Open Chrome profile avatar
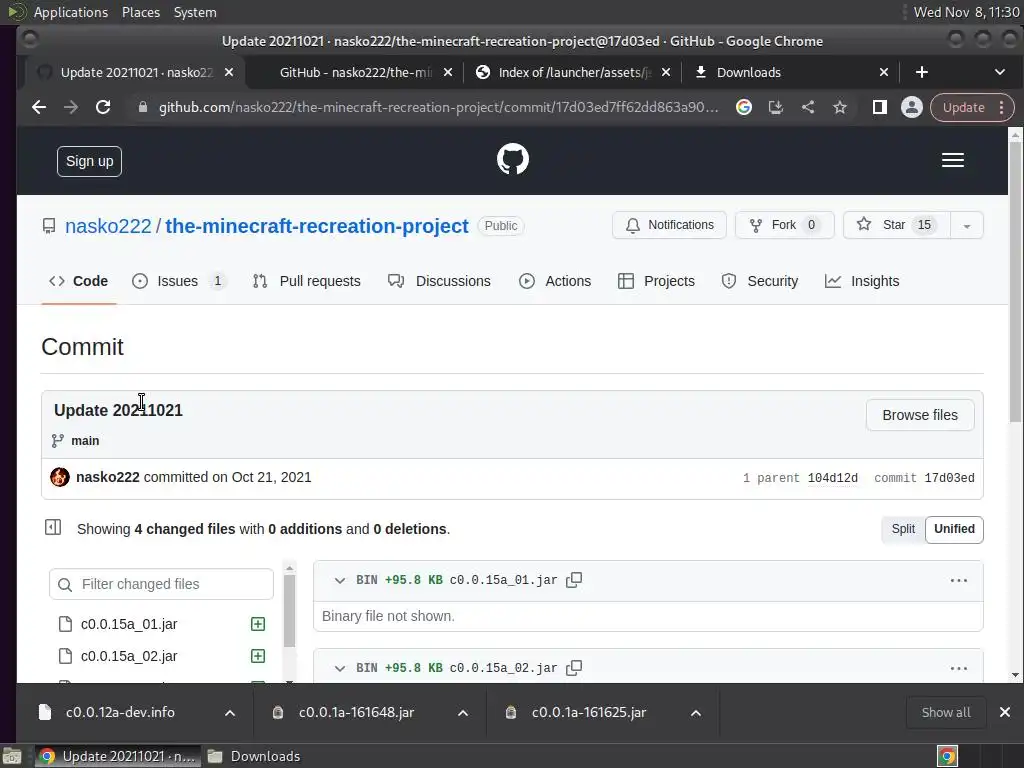This screenshot has height=768, width=1024. [x=912, y=108]
